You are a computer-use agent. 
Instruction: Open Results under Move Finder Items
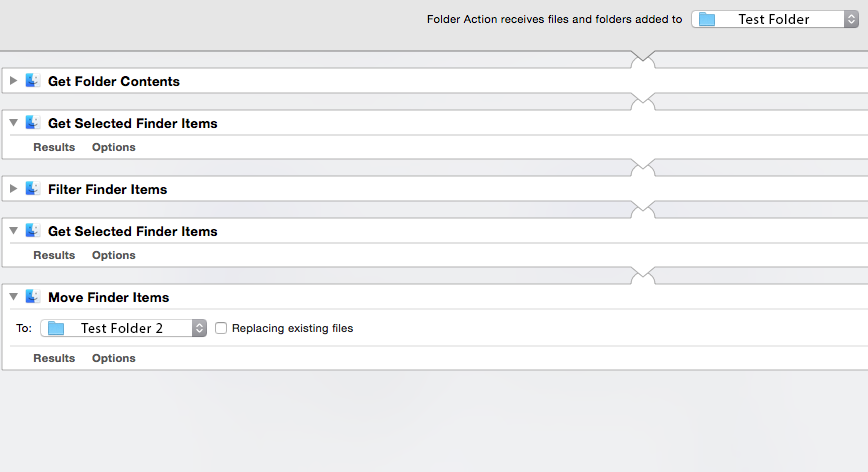(x=54, y=358)
